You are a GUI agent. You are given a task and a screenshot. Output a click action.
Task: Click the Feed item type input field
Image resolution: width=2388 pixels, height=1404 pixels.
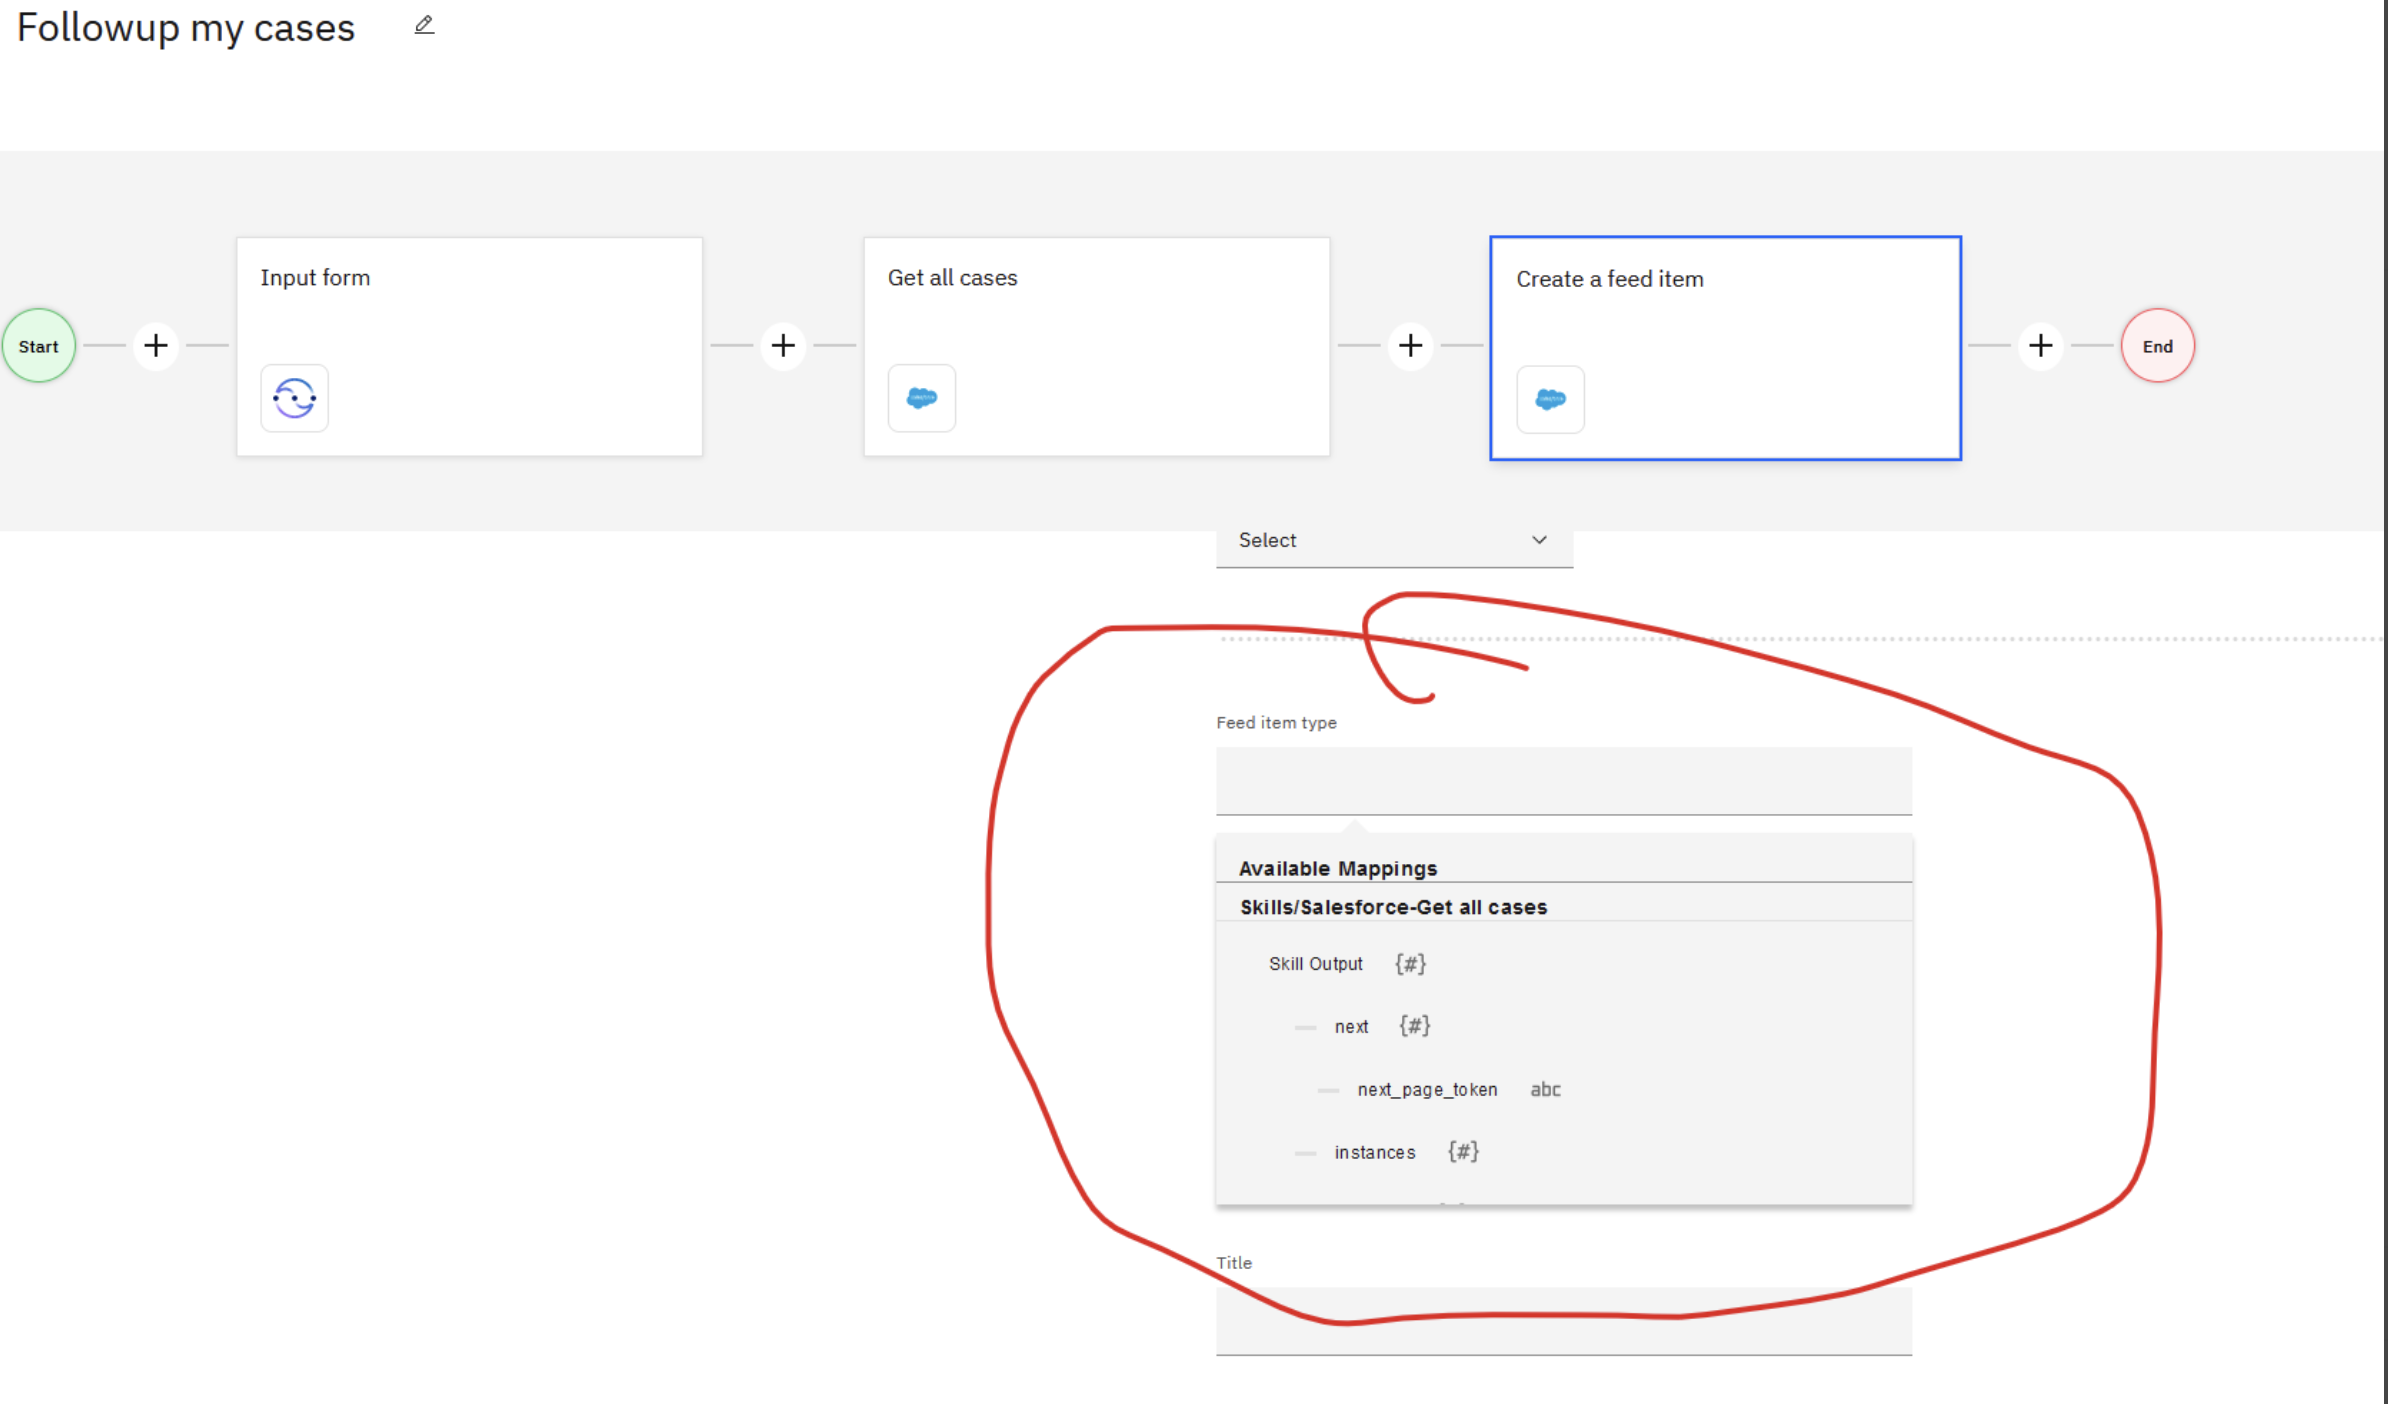click(1563, 781)
